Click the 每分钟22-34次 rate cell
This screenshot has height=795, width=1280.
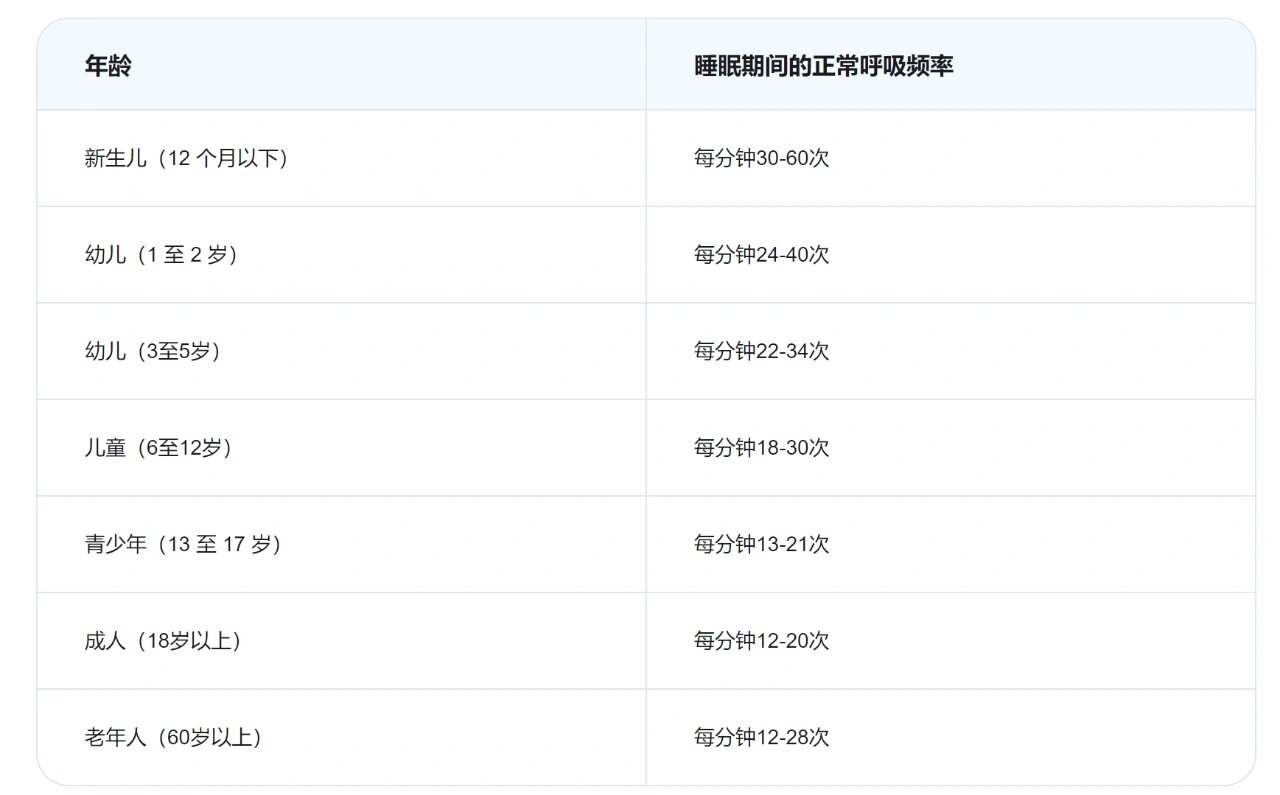tap(761, 351)
